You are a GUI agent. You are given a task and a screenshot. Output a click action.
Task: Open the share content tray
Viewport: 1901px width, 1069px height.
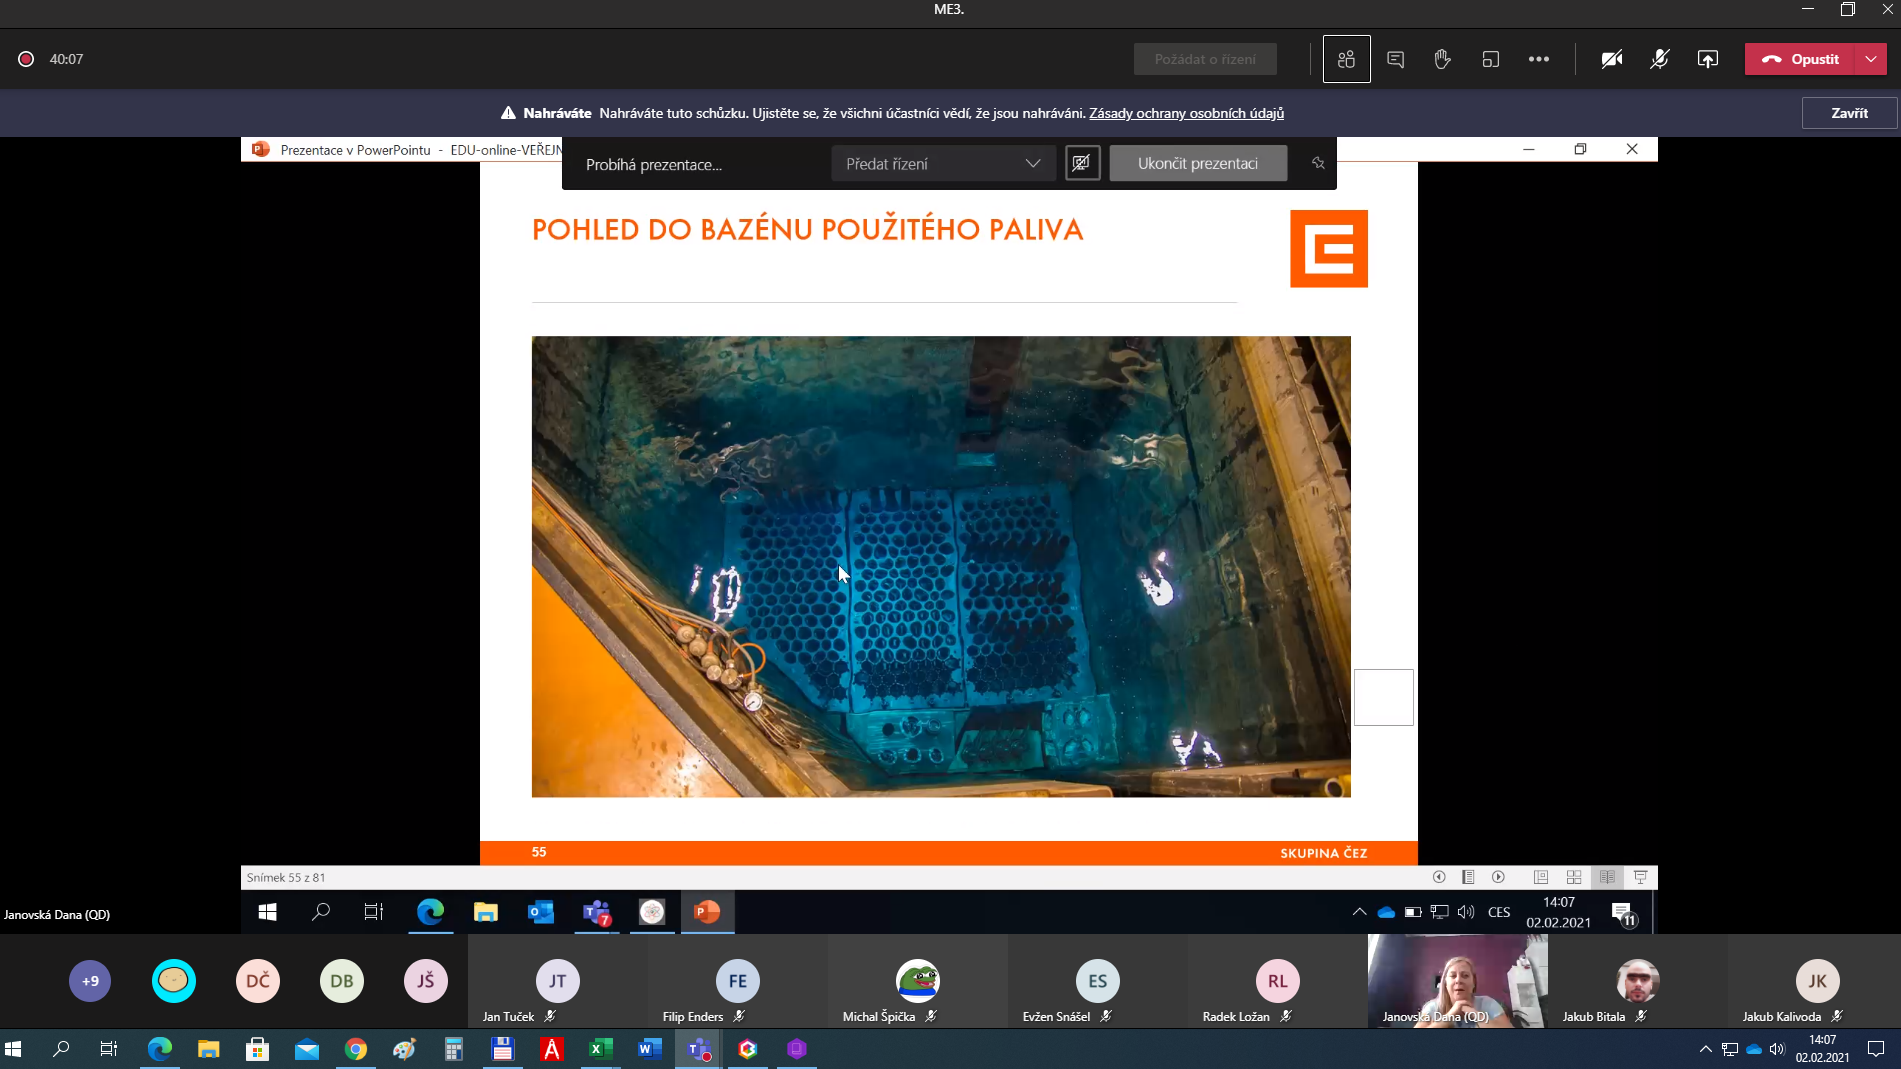1707,59
